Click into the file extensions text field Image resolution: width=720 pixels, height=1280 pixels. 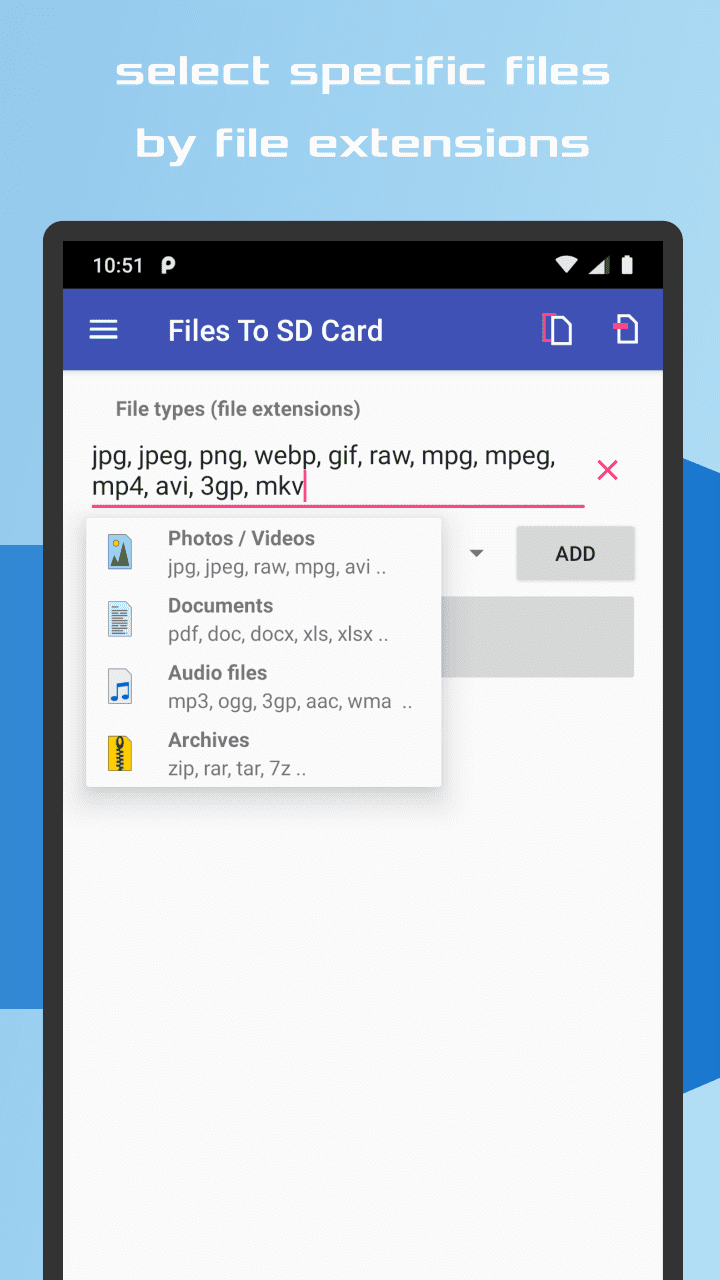click(x=338, y=472)
